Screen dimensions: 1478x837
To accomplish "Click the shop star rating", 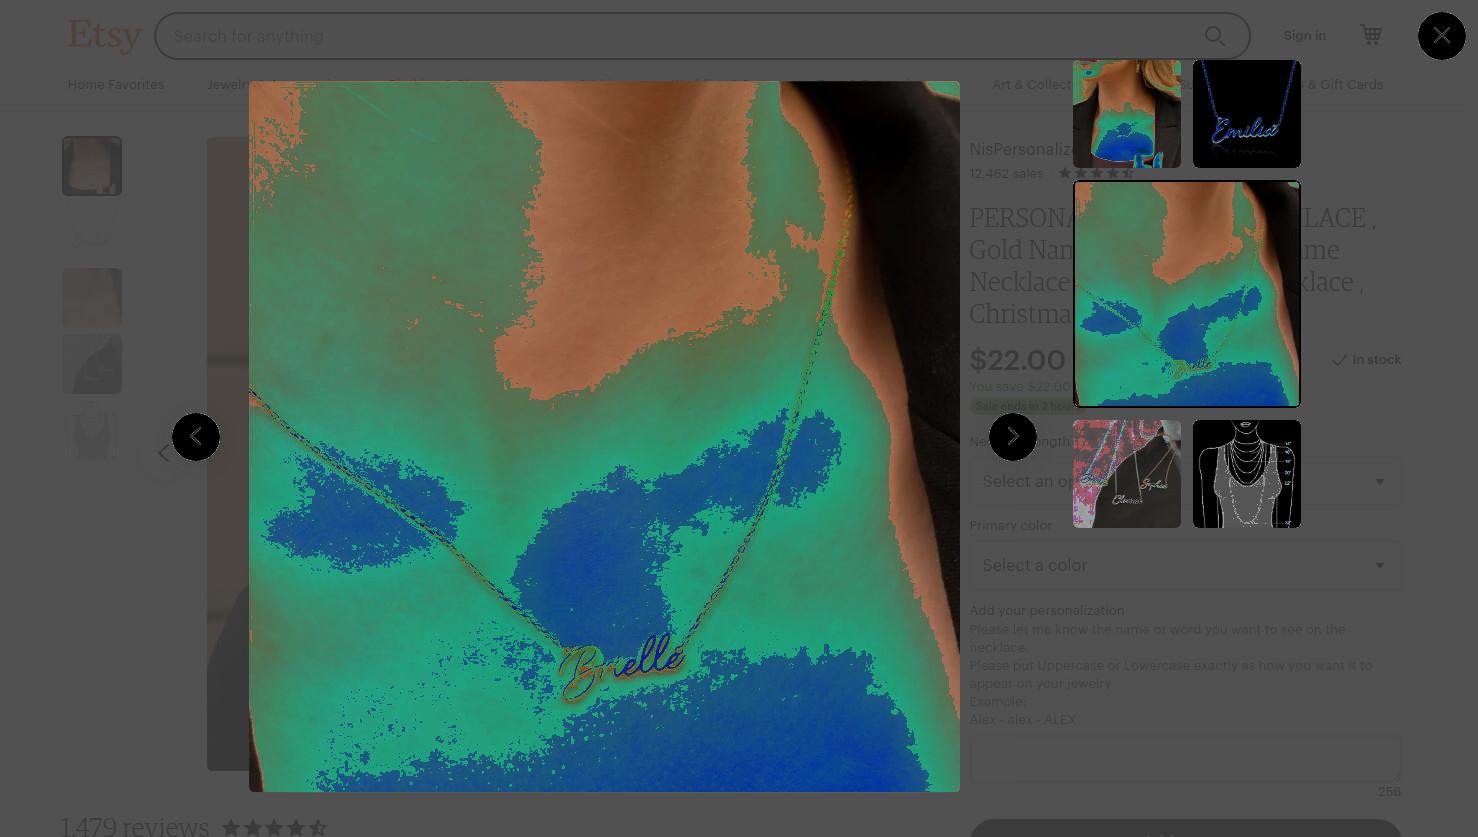I will coord(1096,173).
